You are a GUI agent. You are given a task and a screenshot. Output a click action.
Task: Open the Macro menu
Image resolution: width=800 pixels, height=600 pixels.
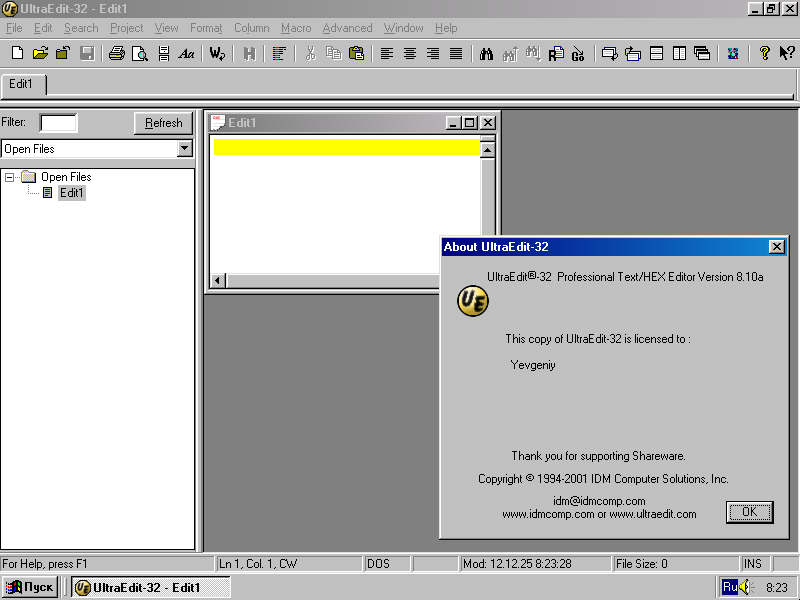pyautogui.click(x=296, y=28)
